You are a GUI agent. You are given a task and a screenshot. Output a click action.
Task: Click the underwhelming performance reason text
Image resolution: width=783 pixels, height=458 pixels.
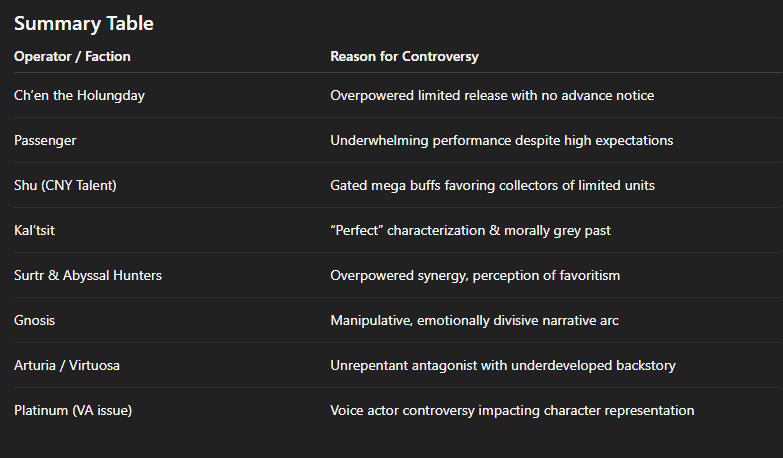501,140
